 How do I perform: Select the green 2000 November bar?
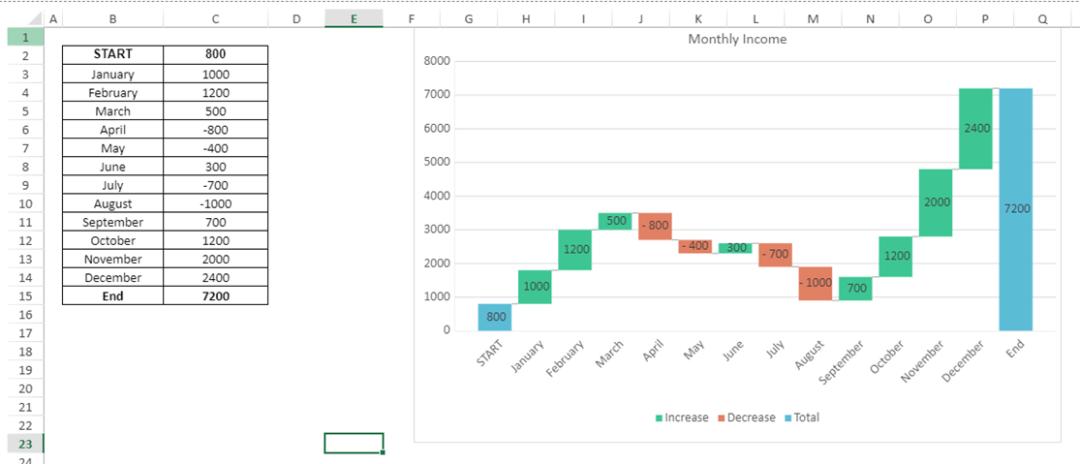pyautogui.click(x=935, y=202)
